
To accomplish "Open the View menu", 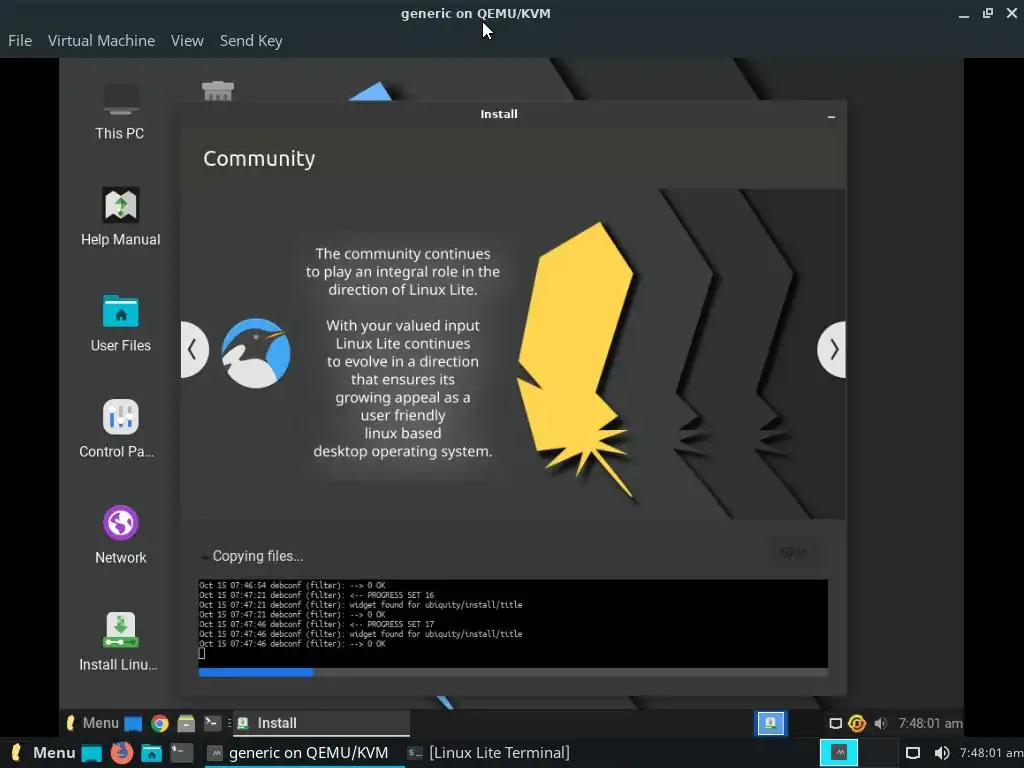I will coord(187,40).
